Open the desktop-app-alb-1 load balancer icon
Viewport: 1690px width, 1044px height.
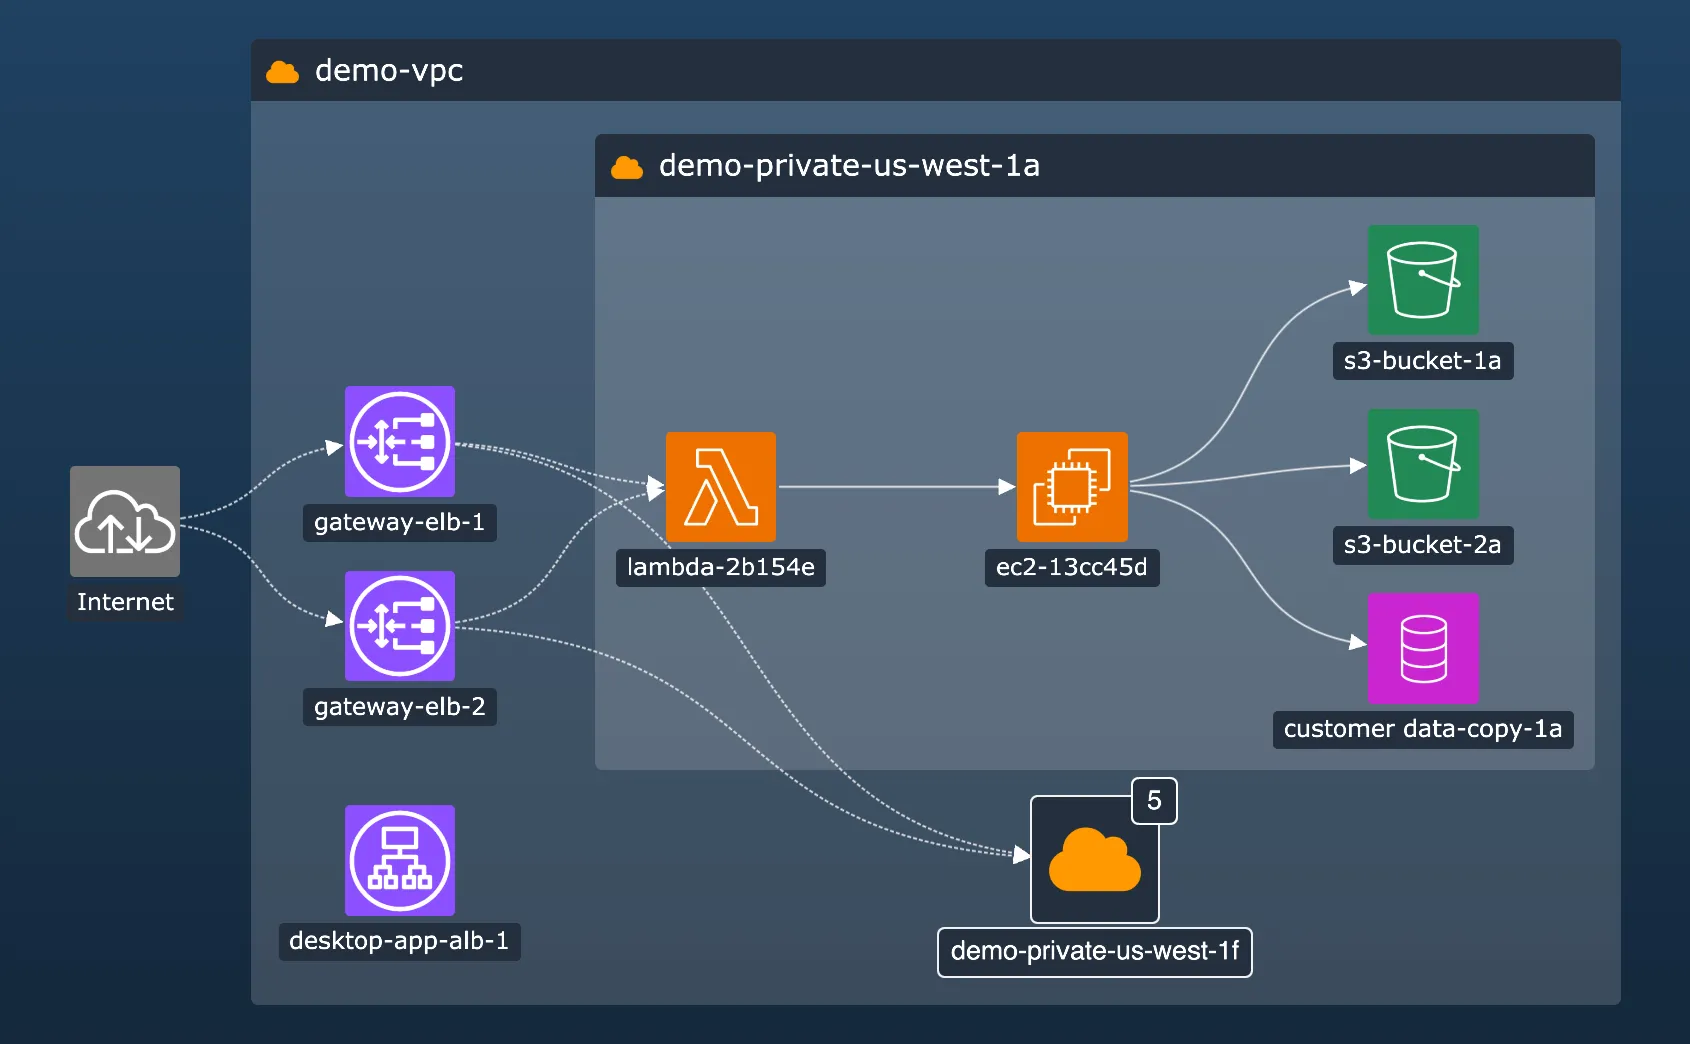tap(400, 860)
